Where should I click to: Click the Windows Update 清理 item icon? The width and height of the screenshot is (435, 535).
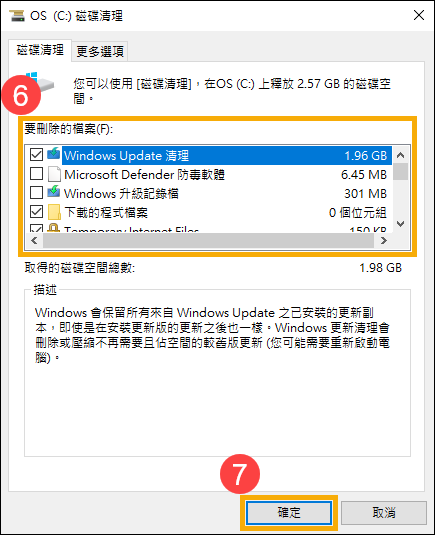(x=54, y=155)
